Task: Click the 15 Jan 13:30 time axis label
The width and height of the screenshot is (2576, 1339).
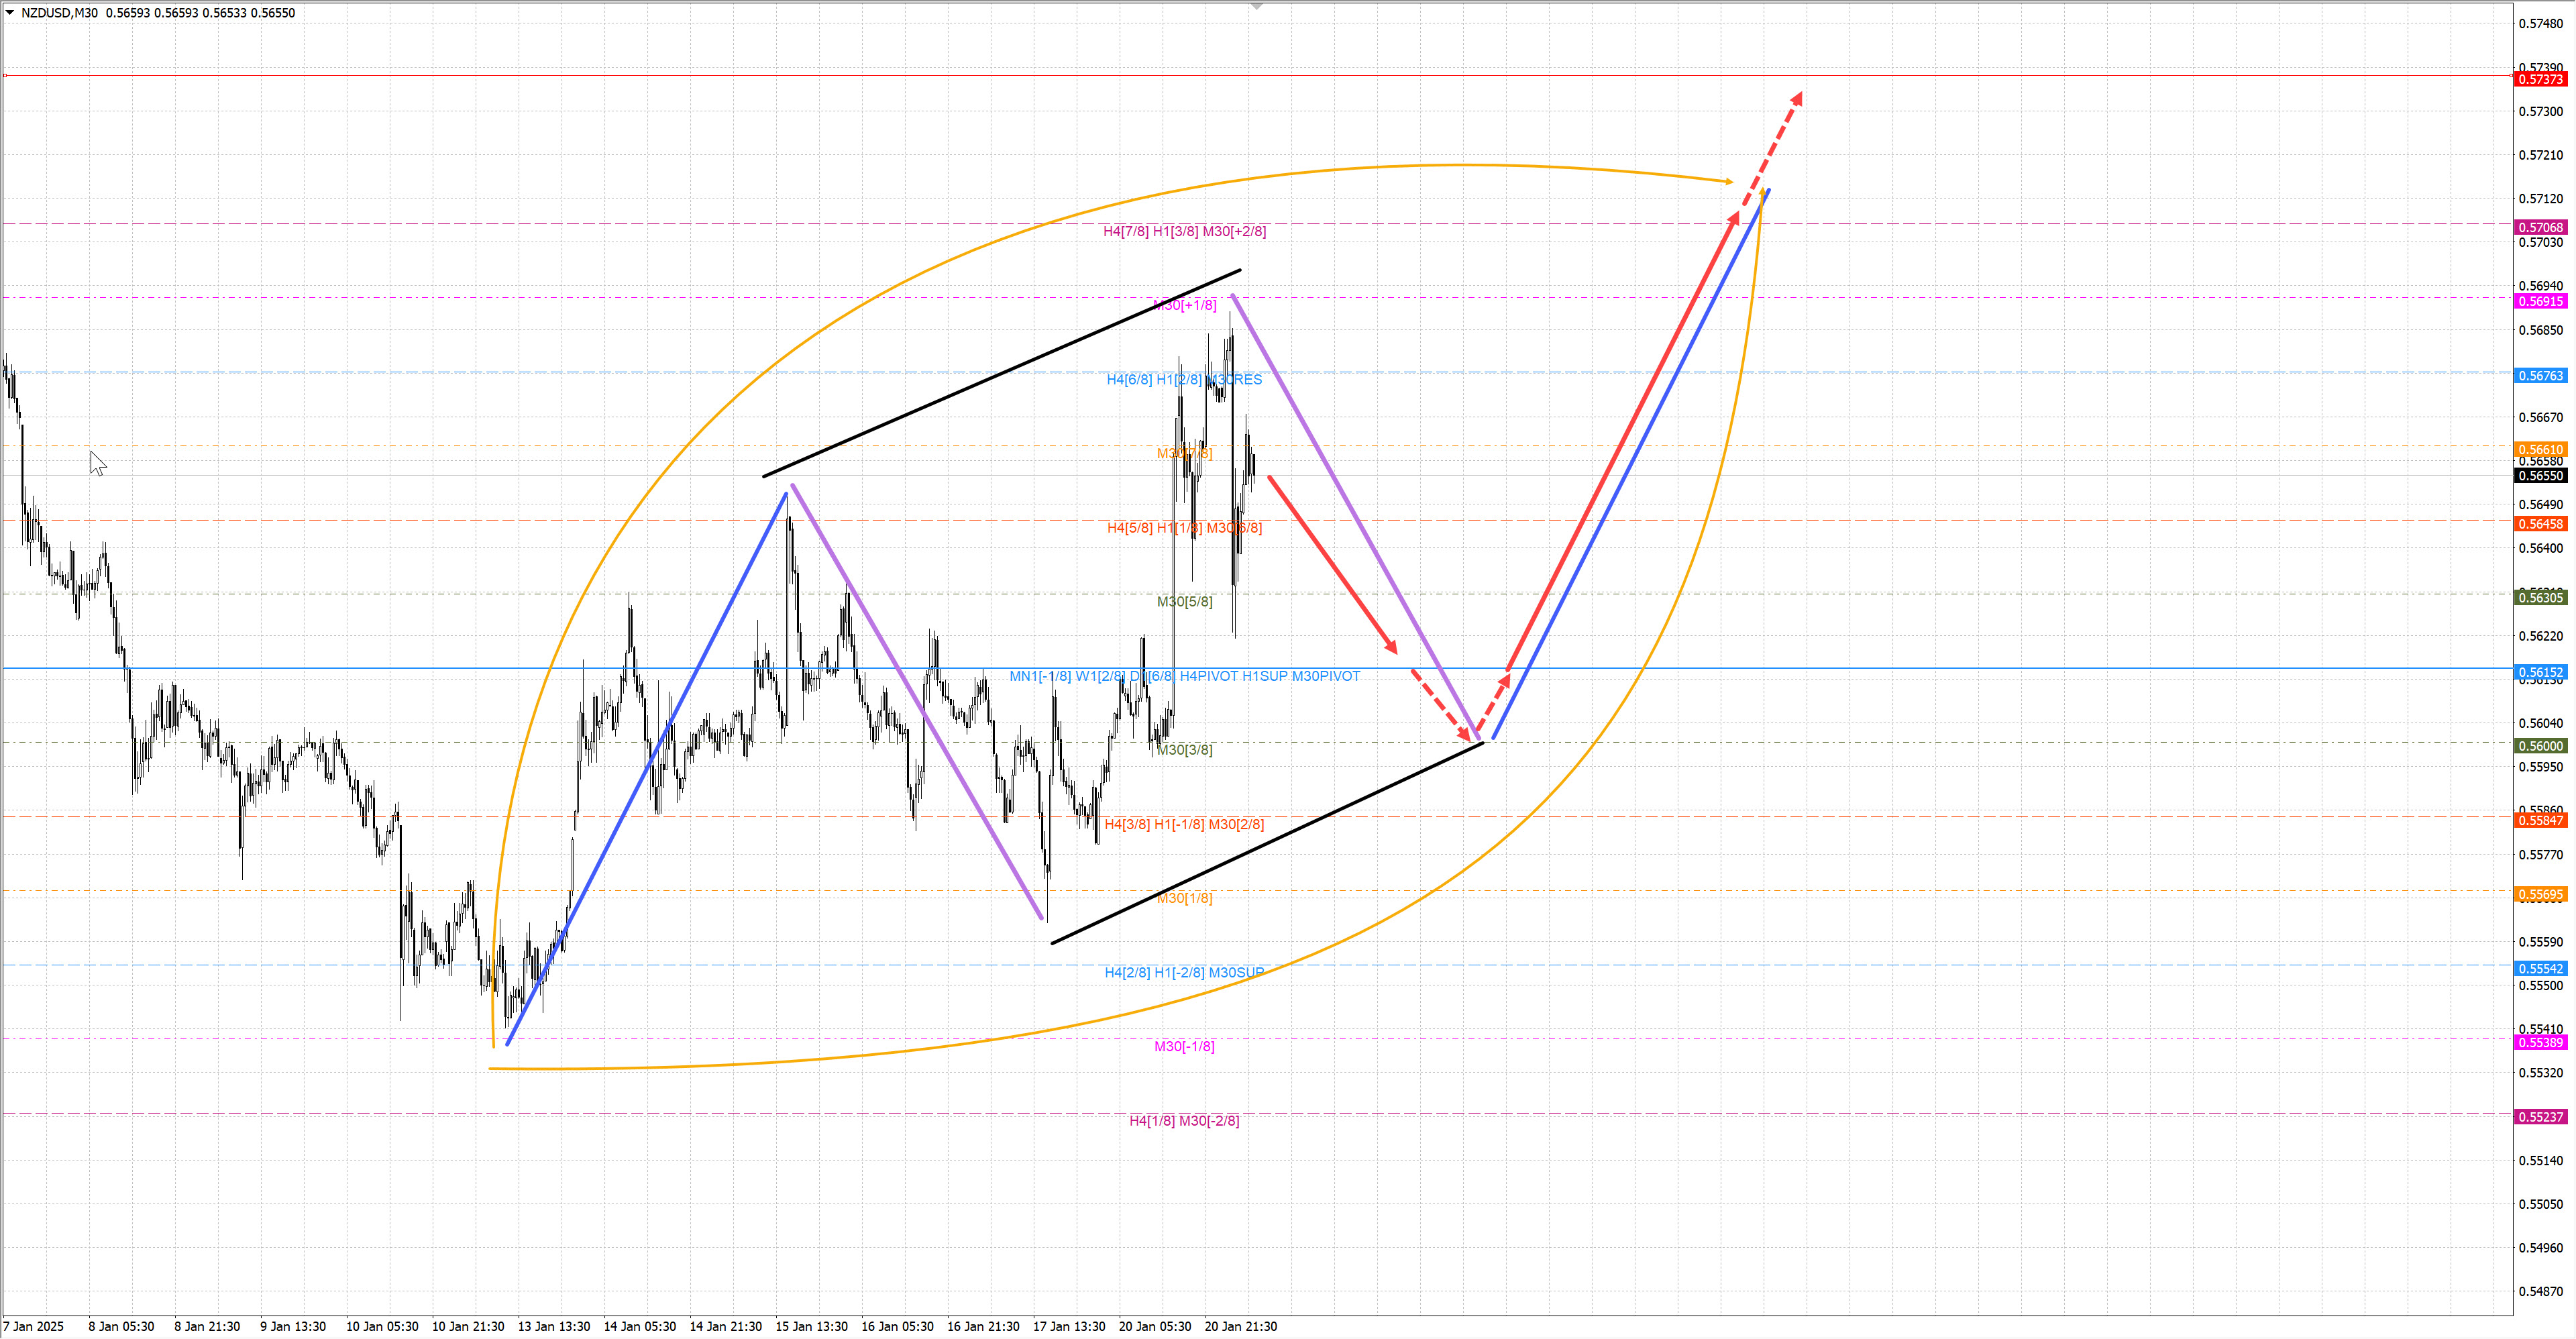Action: pyautogui.click(x=811, y=1326)
